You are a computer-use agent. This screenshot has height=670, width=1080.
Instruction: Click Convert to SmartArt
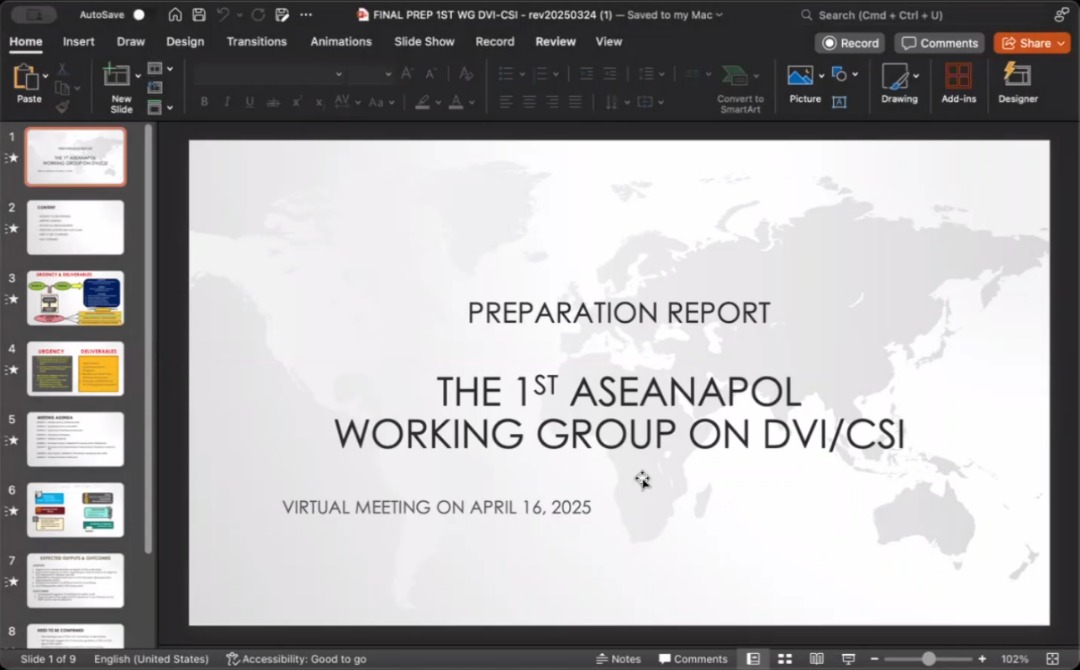coord(740,90)
